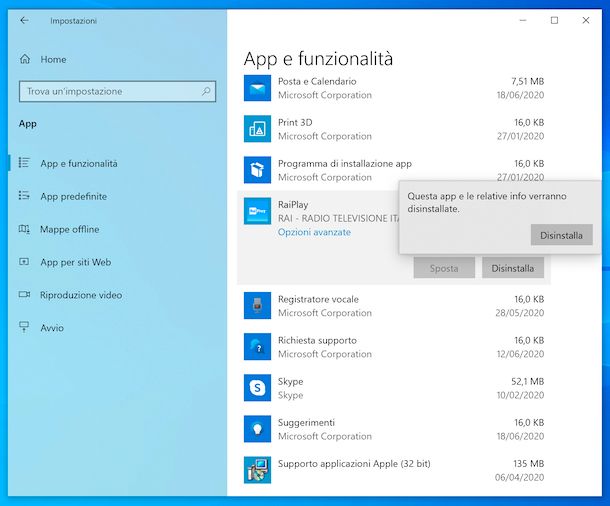Click the Home link in sidebar
The height and width of the screenshot is (506, 610).
click(x=53, y=60)
